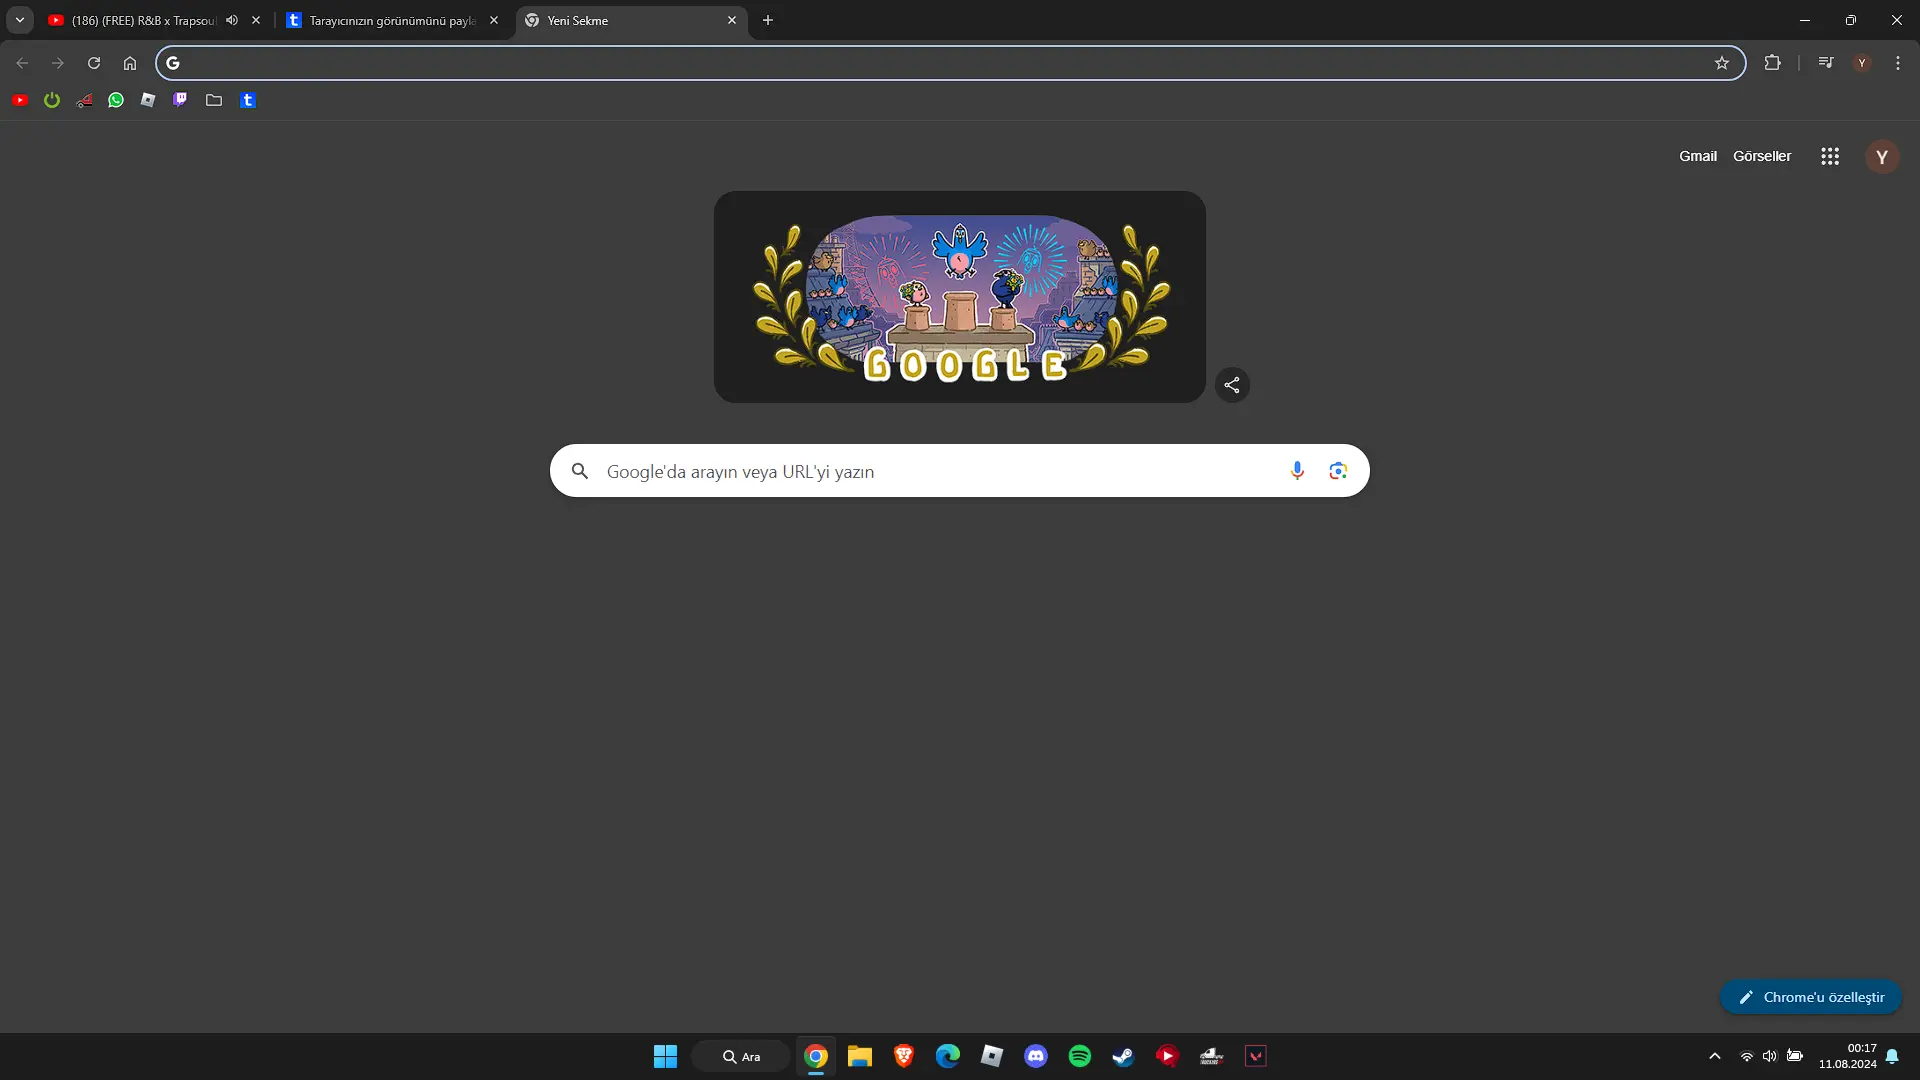Close the Yeni Sekme tab
The height and width of the screenshot is (1080, 1920).
[x=732, y=20]
